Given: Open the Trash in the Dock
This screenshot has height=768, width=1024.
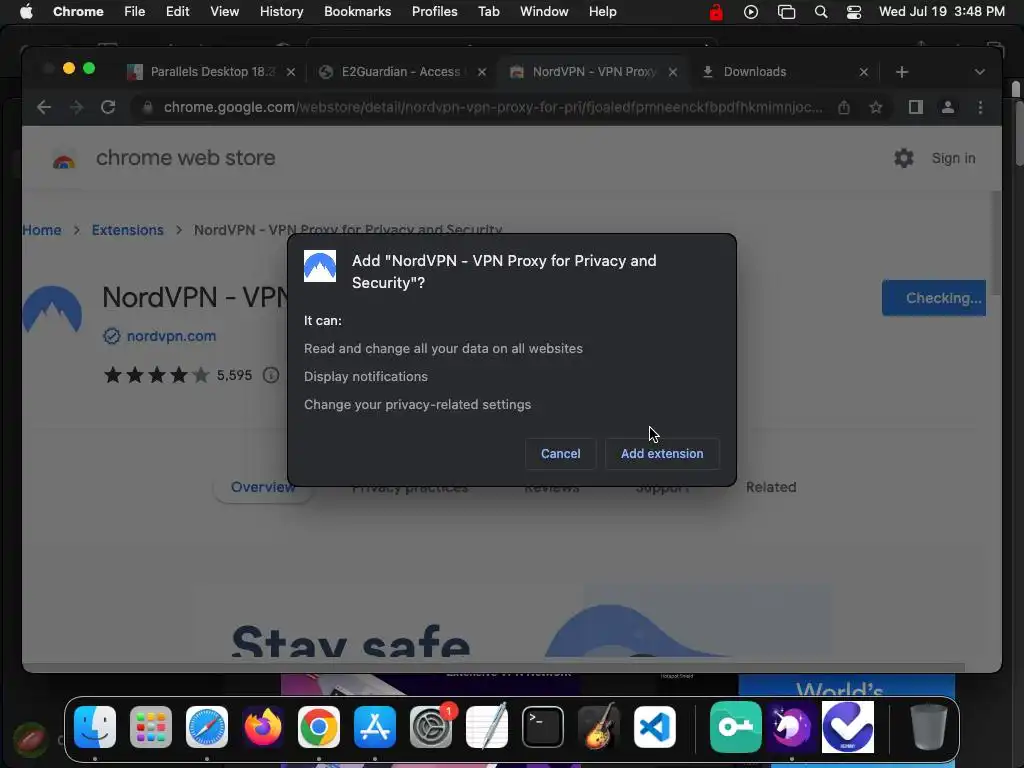Looking at the screenshot, I should 928,727.
